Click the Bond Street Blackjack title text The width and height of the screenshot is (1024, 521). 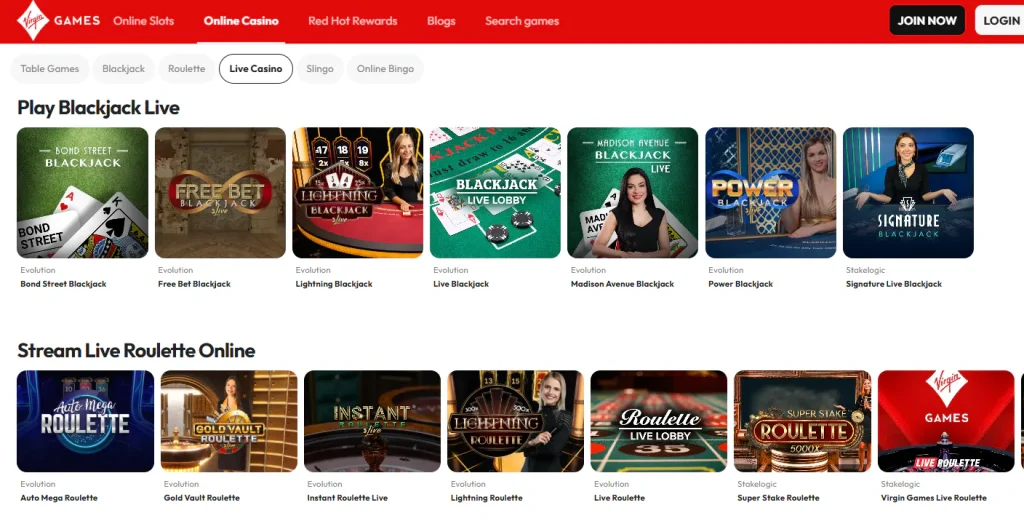click(x=63, y=284)
